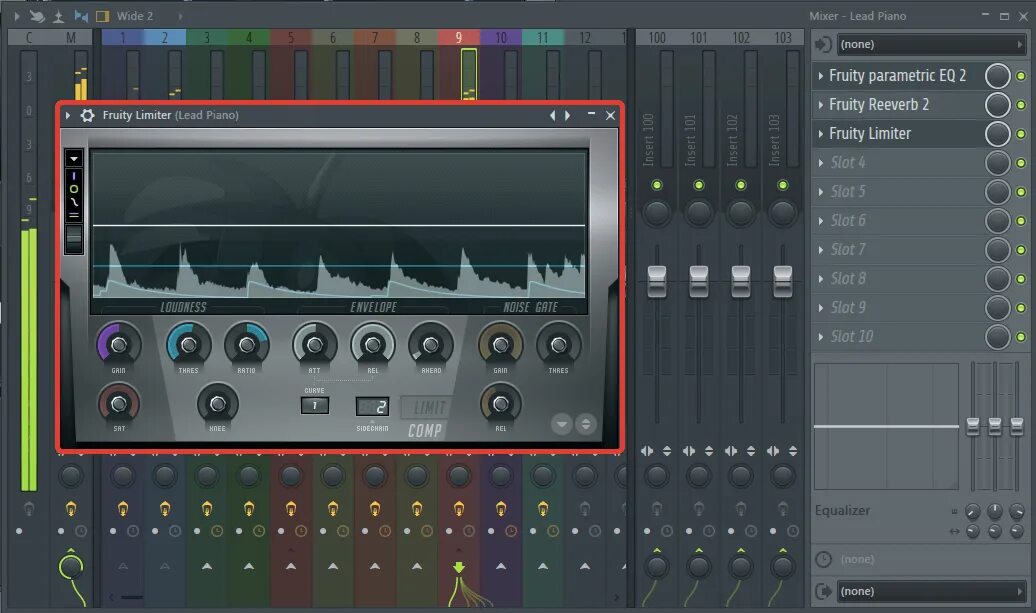Image resolution: width=1036 pixels, height=613 pixels.
Task: Switch Fruity Limiter to COMP mode
Action: [425, 431]
